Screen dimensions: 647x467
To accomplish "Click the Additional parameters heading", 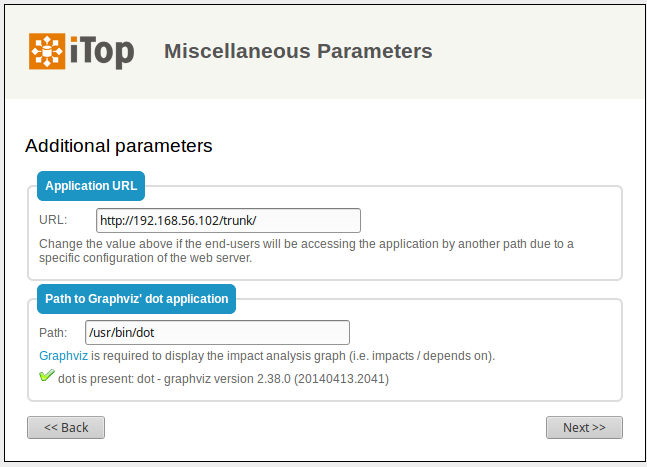I will (119, 146).
